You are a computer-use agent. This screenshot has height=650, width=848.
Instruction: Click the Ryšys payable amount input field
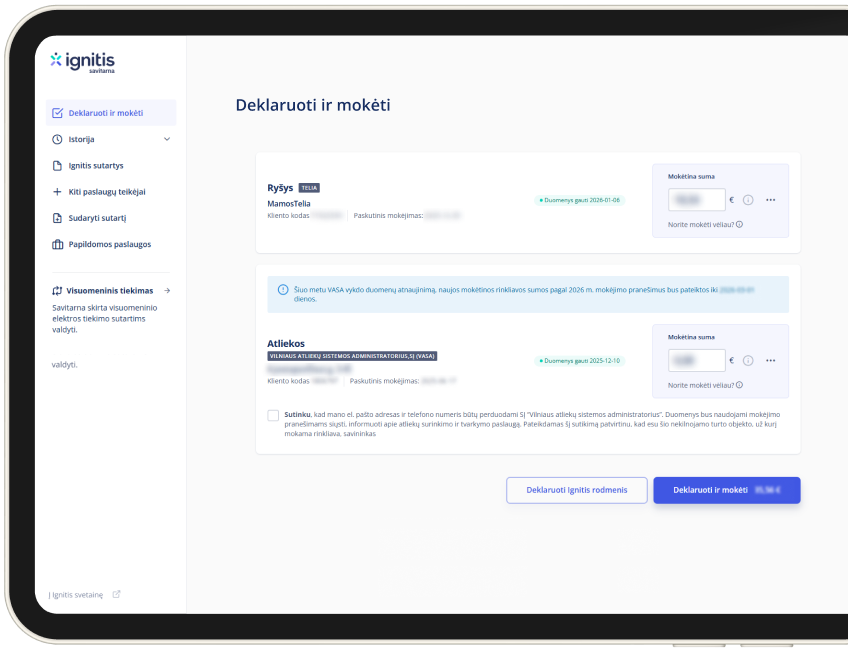[696, 200]
